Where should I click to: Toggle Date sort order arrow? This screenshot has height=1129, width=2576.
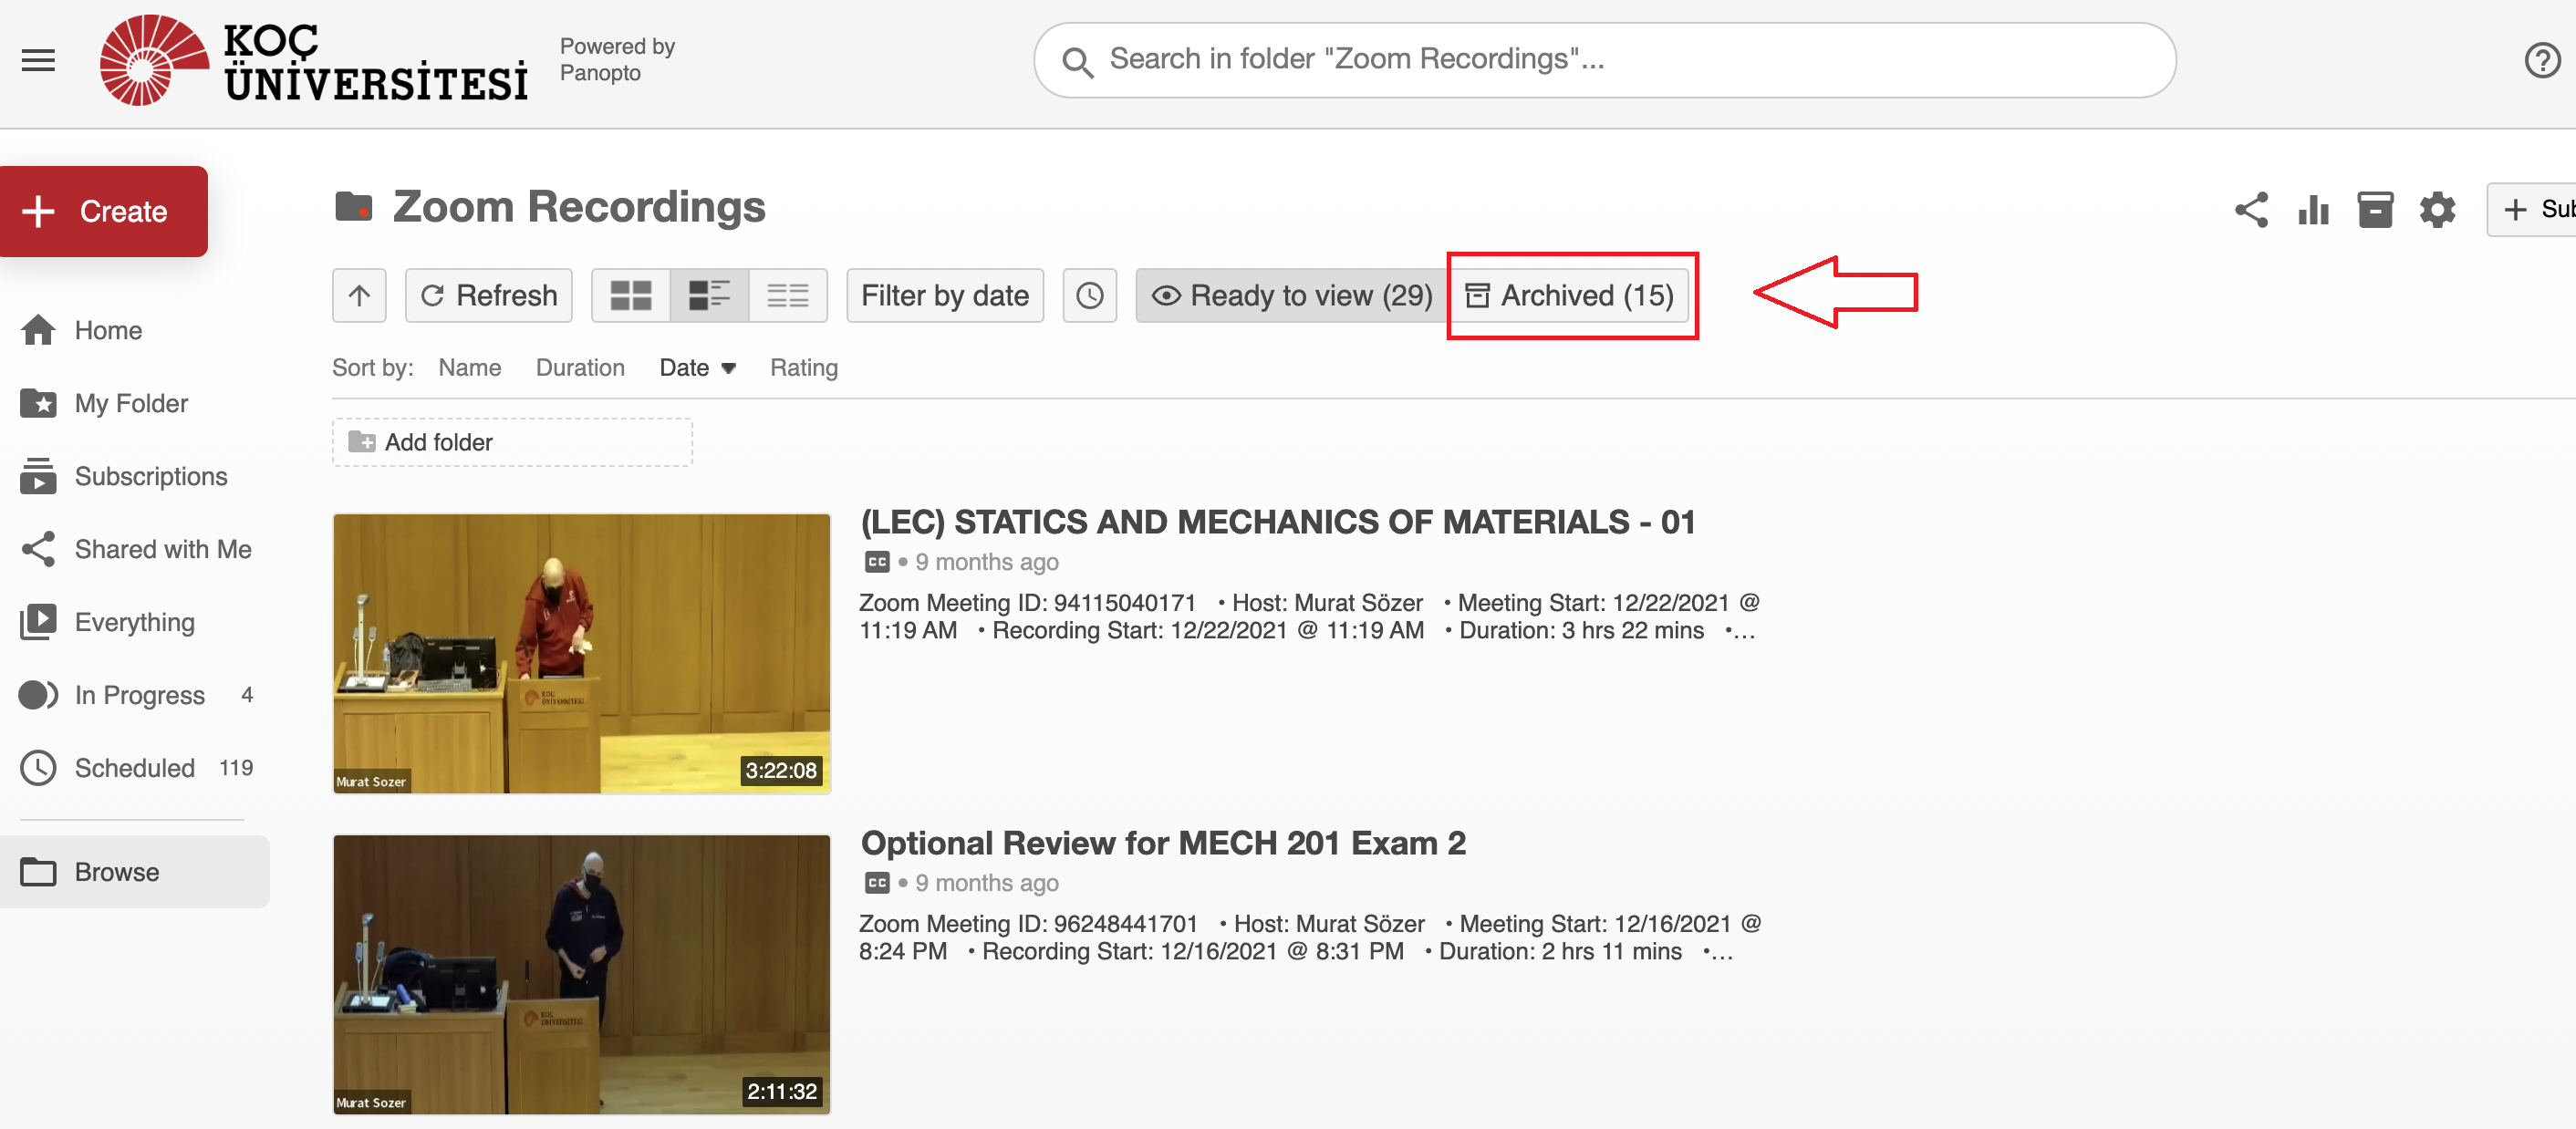click(x=729, y=368)
